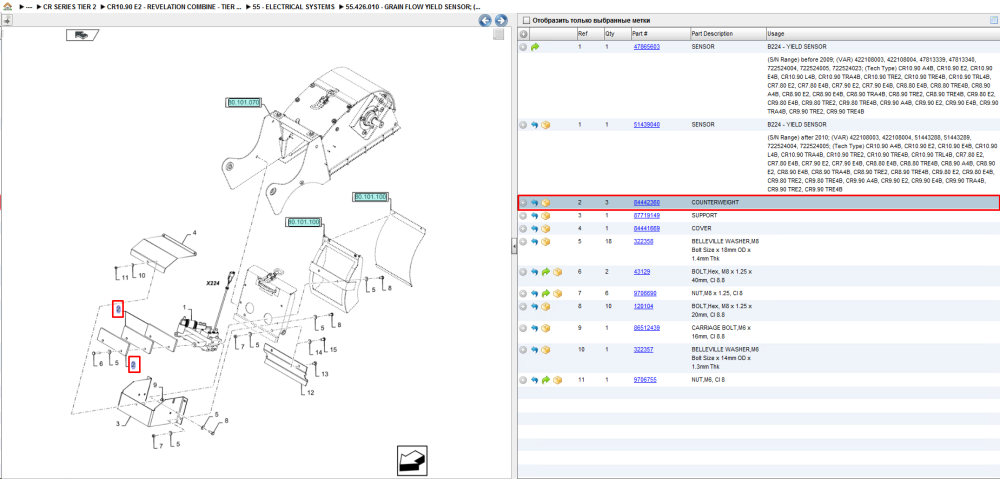Click the box icon on the COUNTERWEIGHT row

[x=546, y=203]
